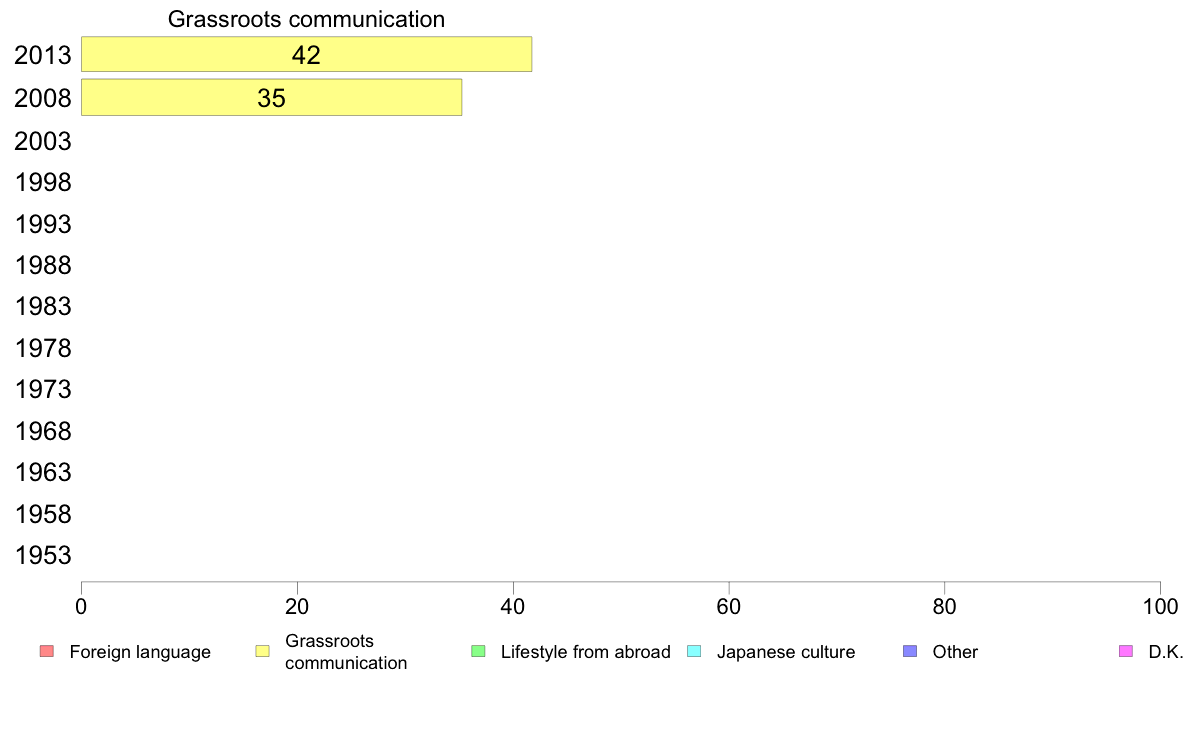The height and width of the screenshot is (736, 1188).
Task: Click the 60 tick label on x-axis
Action: click(x=729, y=606)
